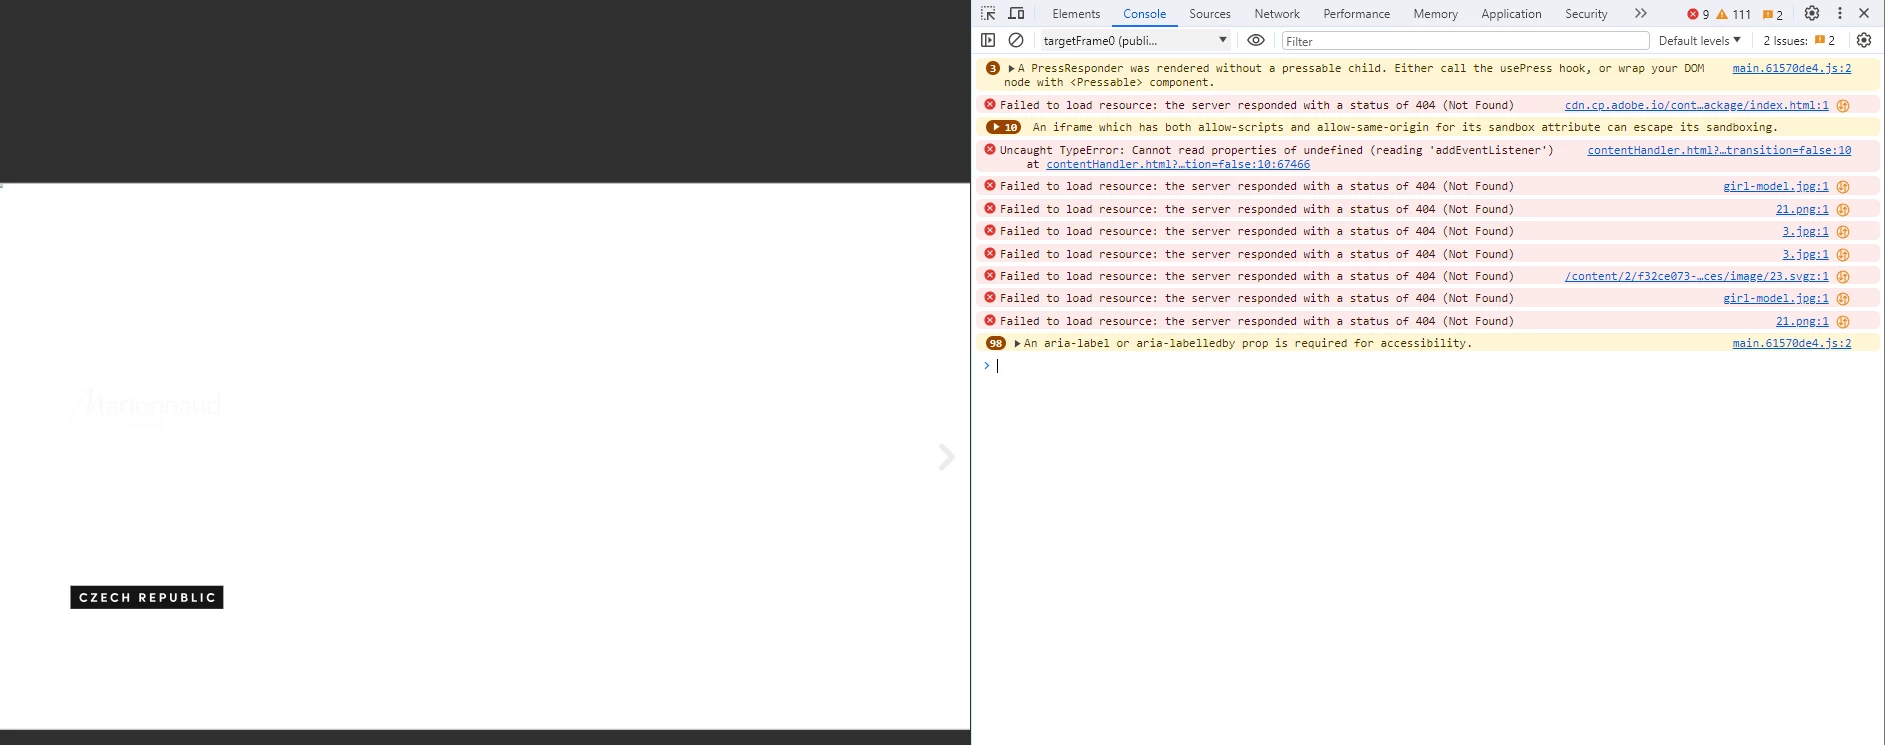Open the contentHandler.html stack trace link ending 10:67466

(1178, 165)
